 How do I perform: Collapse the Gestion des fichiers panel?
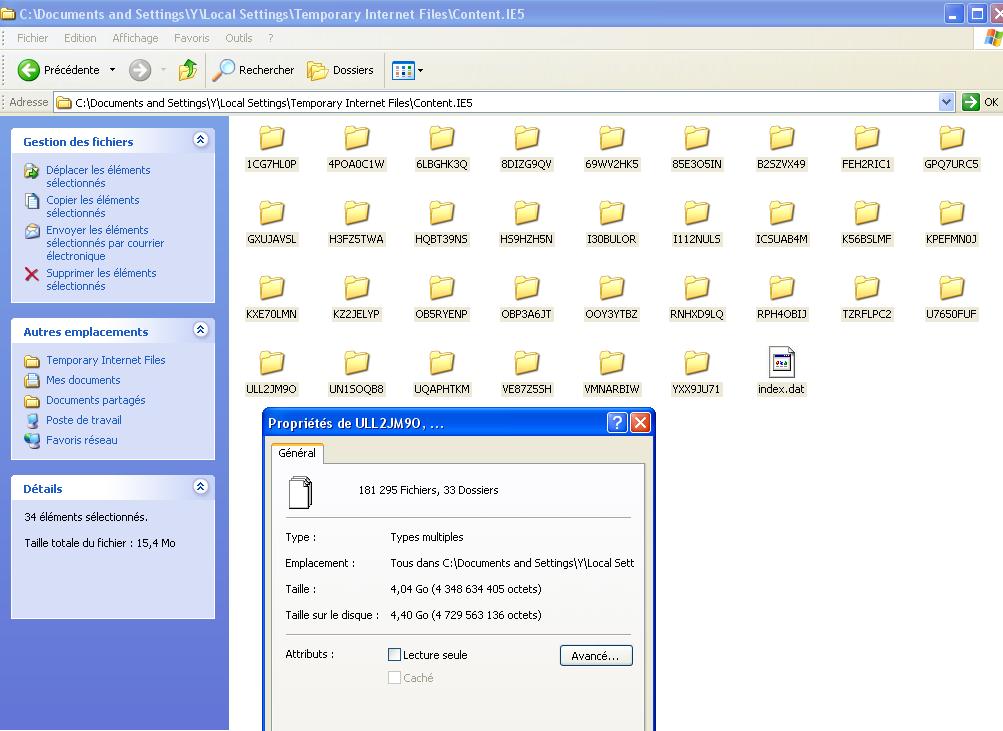[200, 141]
